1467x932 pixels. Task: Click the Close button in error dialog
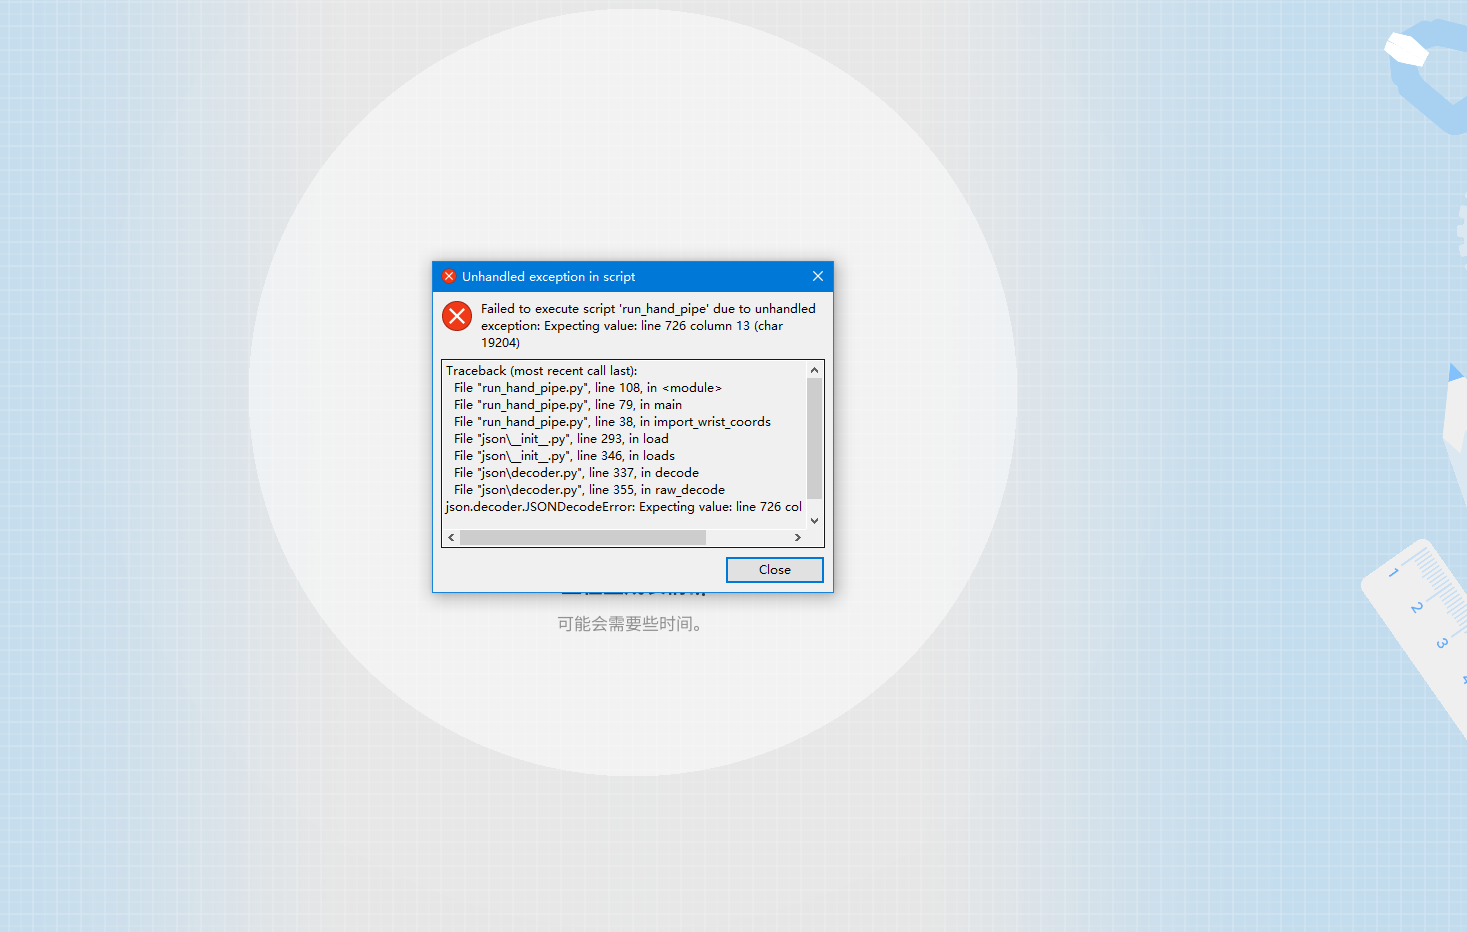pos(774,570)
